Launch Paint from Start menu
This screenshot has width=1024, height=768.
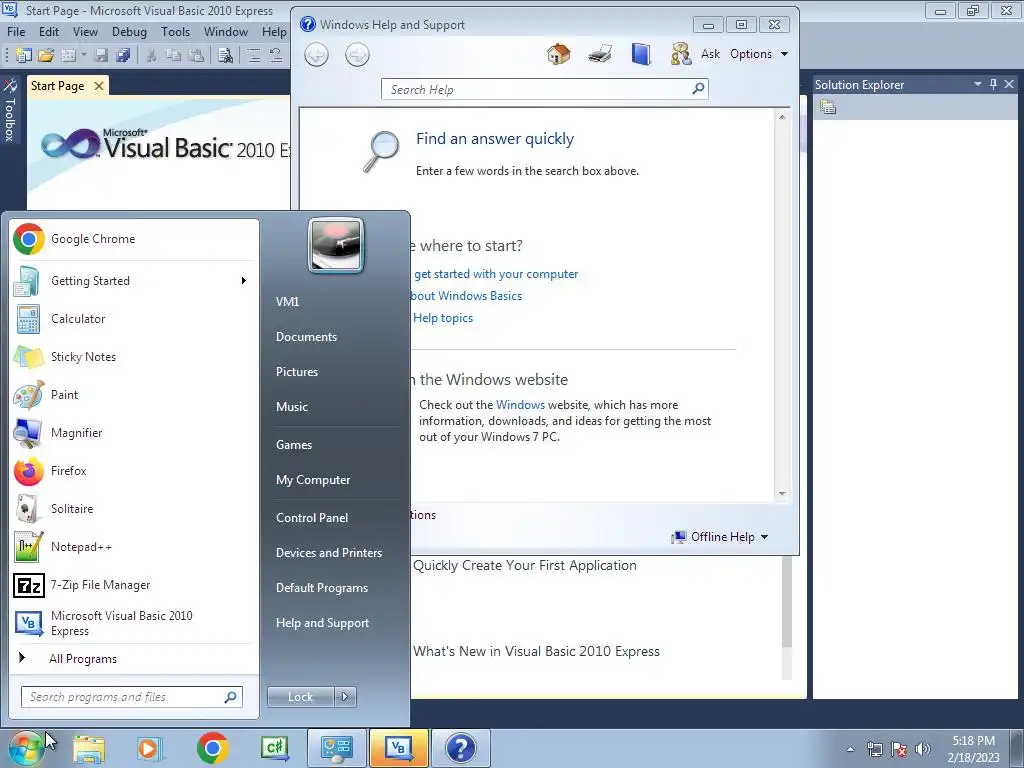coord(134,394)
